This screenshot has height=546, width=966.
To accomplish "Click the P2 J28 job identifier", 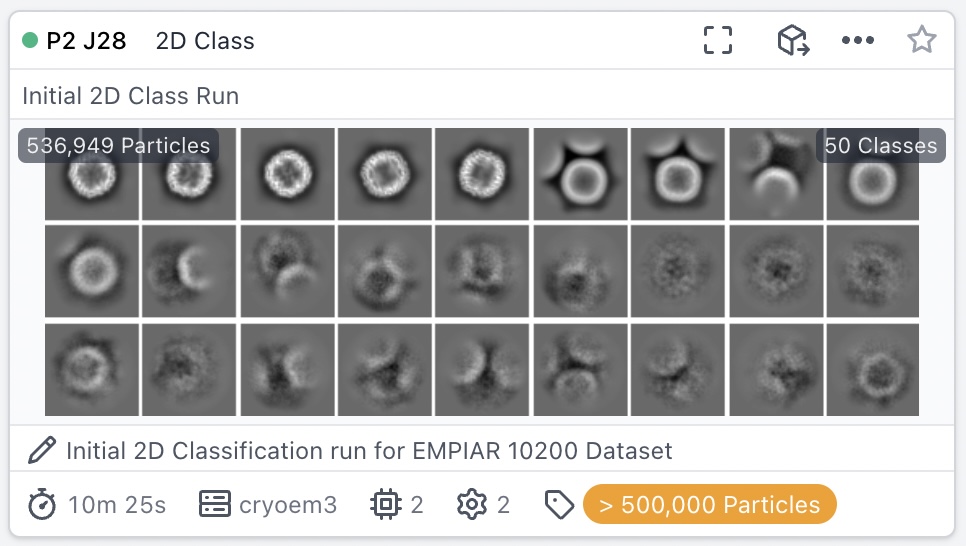I will 86,41.
